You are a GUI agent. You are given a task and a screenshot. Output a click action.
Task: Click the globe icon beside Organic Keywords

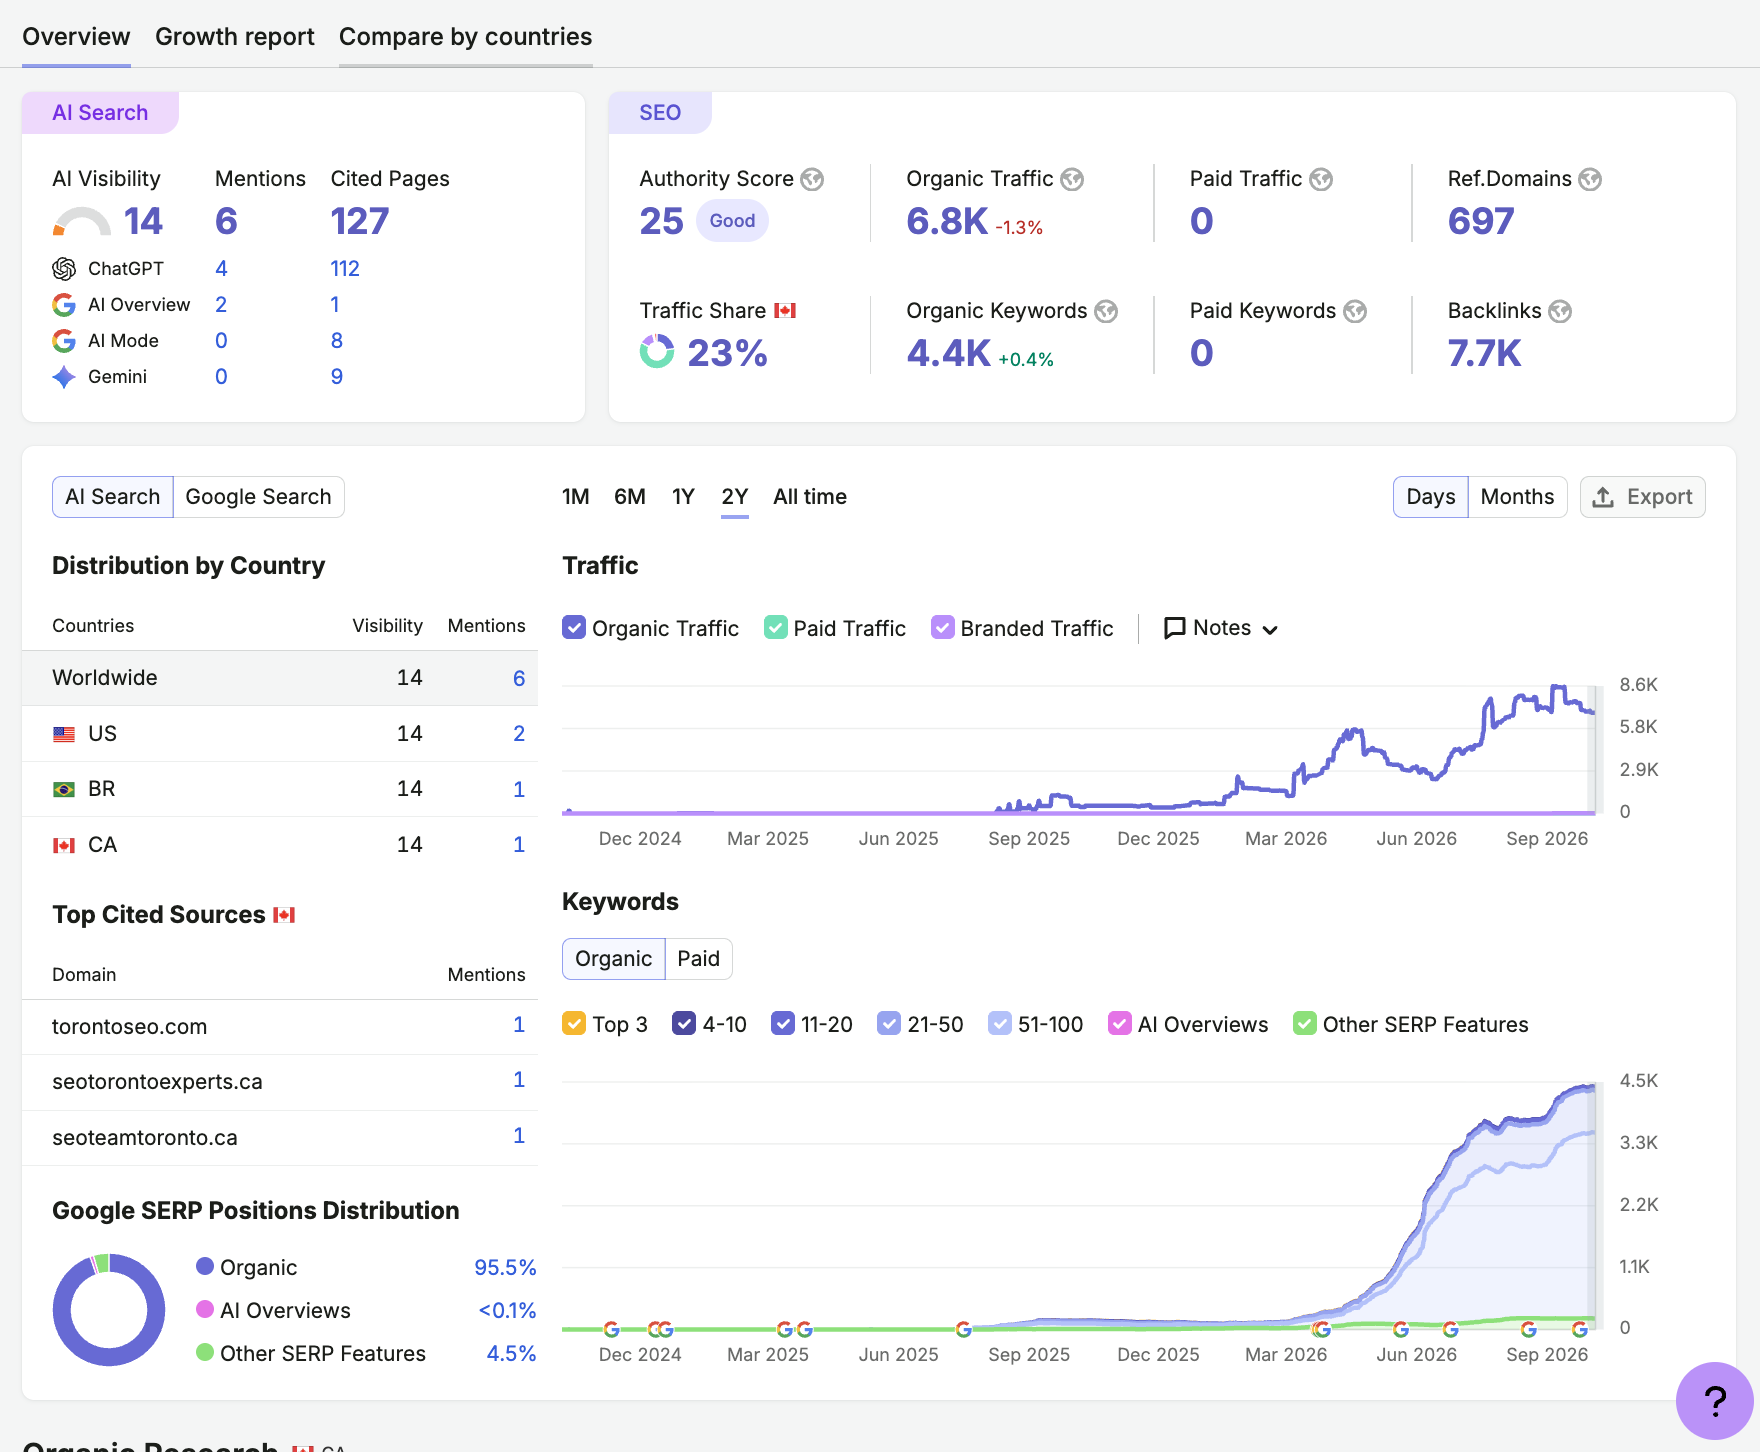(x=1106, y=311)
